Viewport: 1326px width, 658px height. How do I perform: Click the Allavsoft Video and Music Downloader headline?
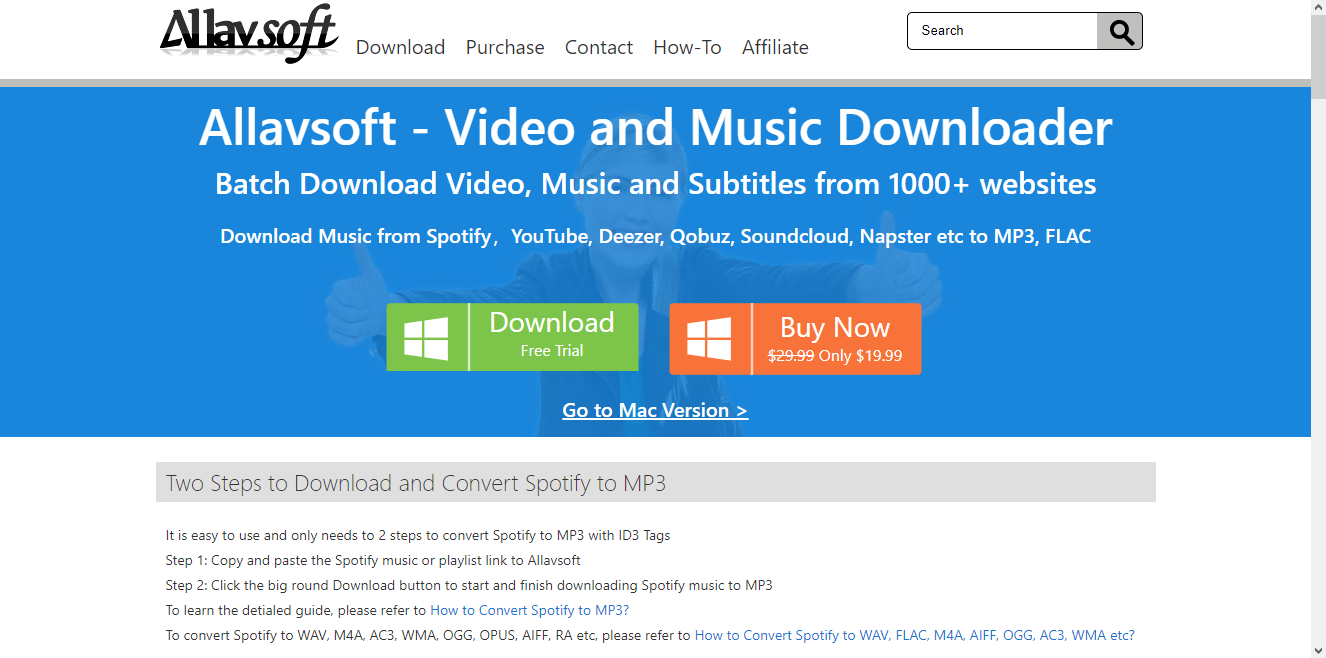[655, 128]
